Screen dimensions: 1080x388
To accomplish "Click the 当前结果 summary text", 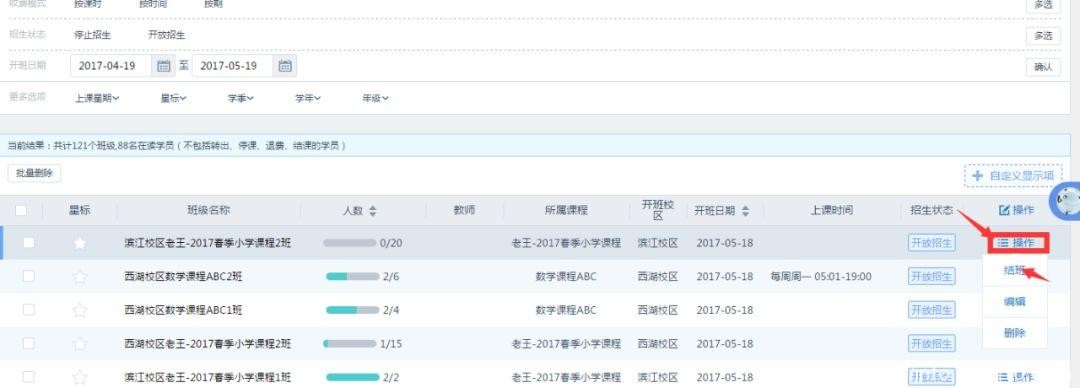I will (176, 145).
